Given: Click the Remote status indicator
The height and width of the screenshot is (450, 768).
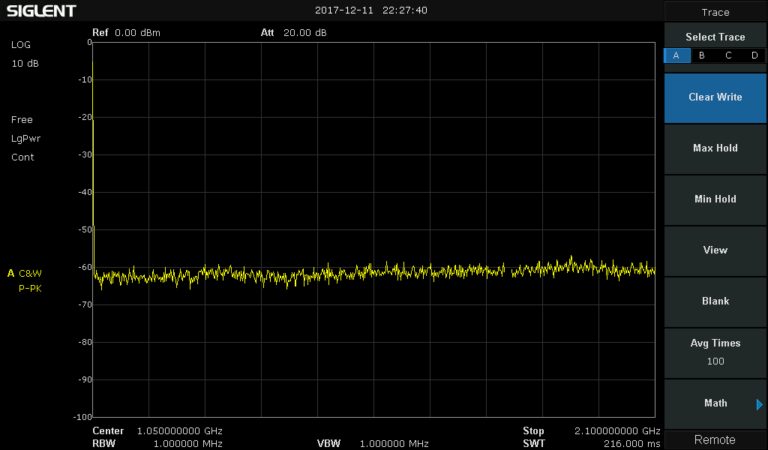Looking at the screenshot, I should click(715, 440).
